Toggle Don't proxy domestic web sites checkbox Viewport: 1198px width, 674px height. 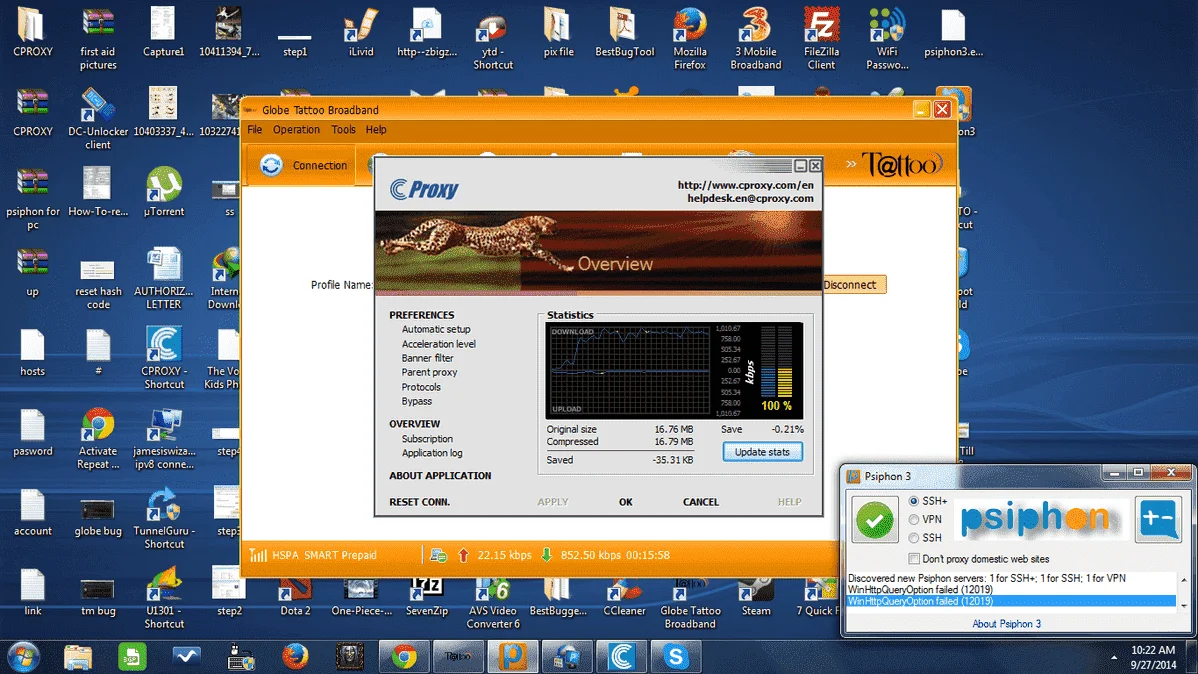tap(914, 559)
